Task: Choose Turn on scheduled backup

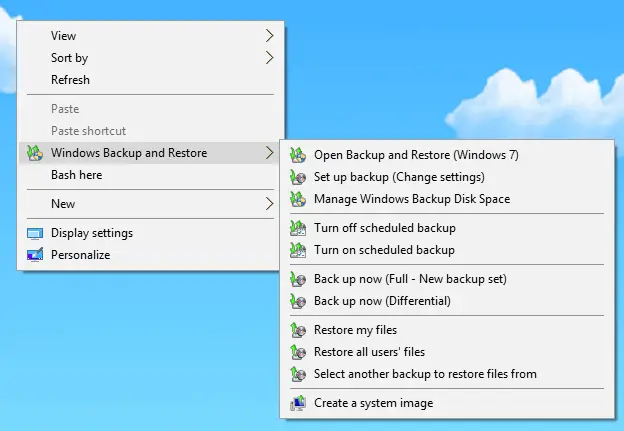Action: pos(447,250)
